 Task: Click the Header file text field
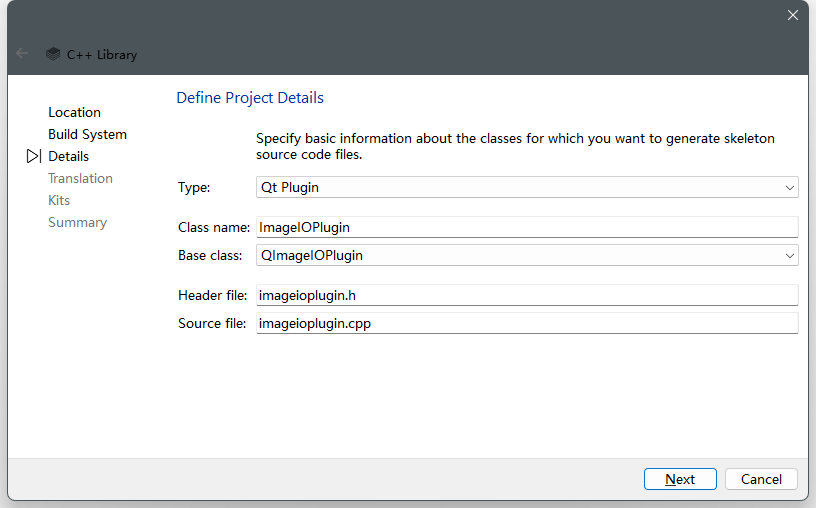pyautogui.click(x=527, y=295)
